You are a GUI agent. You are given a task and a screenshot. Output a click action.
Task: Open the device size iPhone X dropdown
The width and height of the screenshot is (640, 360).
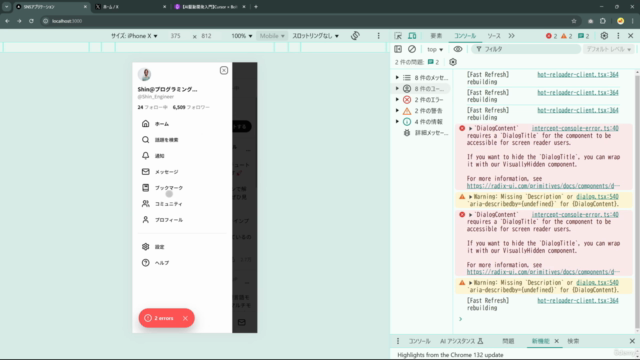click(x=134, y=36)
